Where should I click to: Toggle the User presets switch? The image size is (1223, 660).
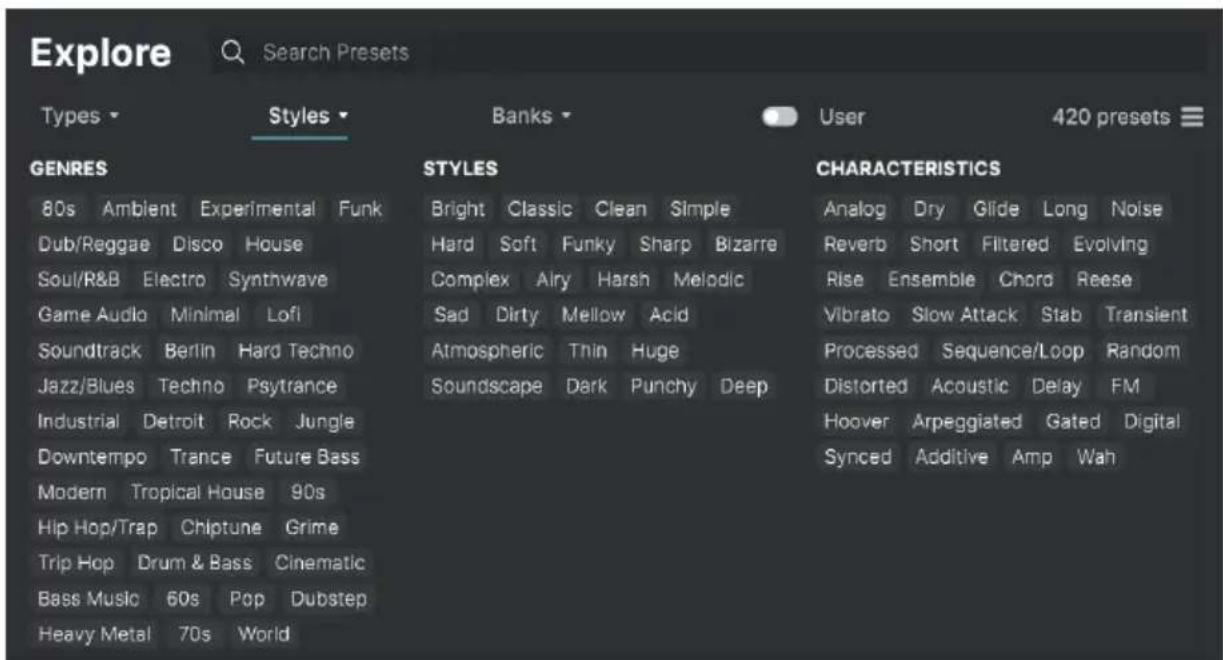[x=779, y=117]
